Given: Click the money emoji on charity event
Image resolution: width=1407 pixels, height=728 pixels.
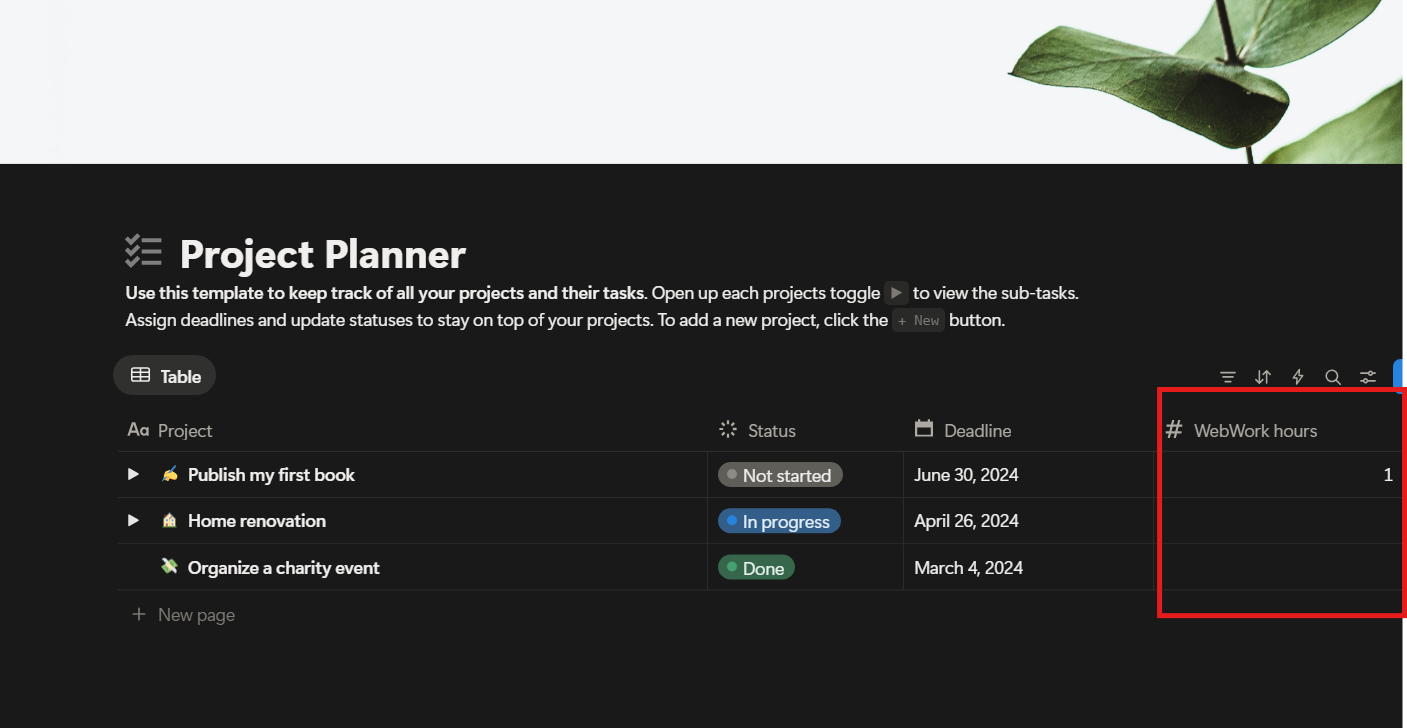Looking at the screenshot, I should [x=170, y=567].
